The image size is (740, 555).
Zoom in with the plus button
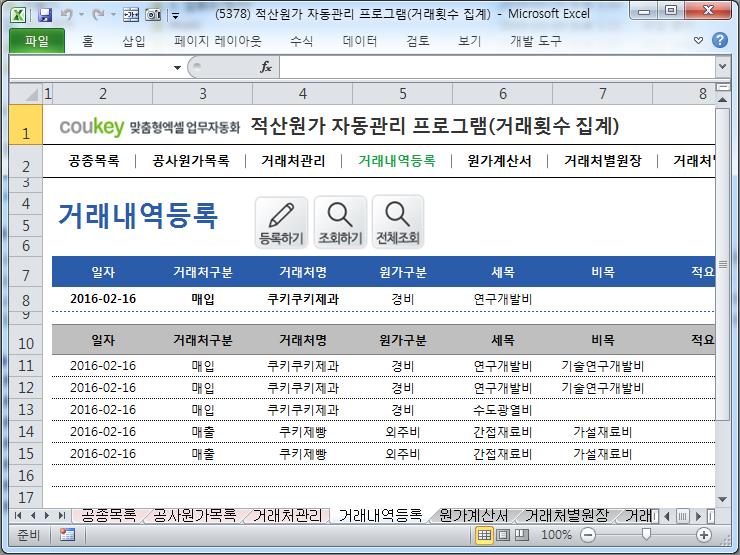pos(704,535)
